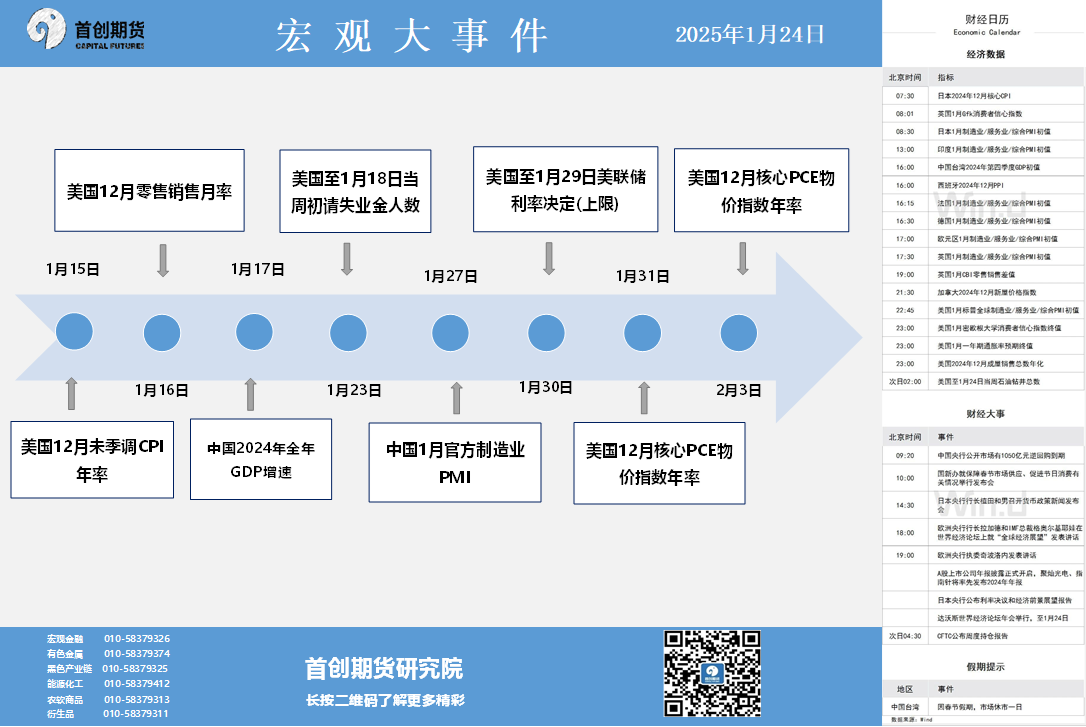Select the 美国1月一年期通胀率预期终值 row
The image size is (1086, 727).
[x=983, y=346]
